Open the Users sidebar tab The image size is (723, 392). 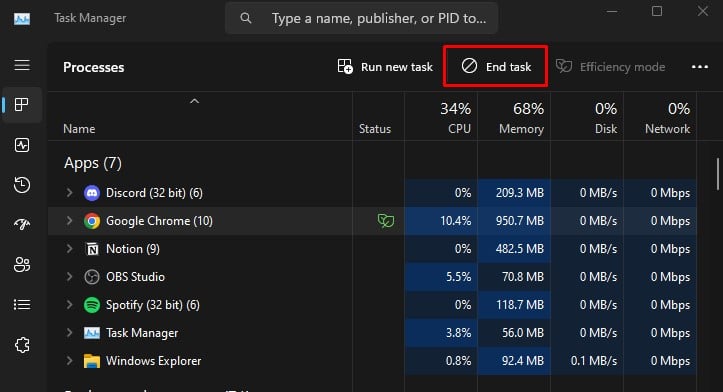(x=22, y=265)
